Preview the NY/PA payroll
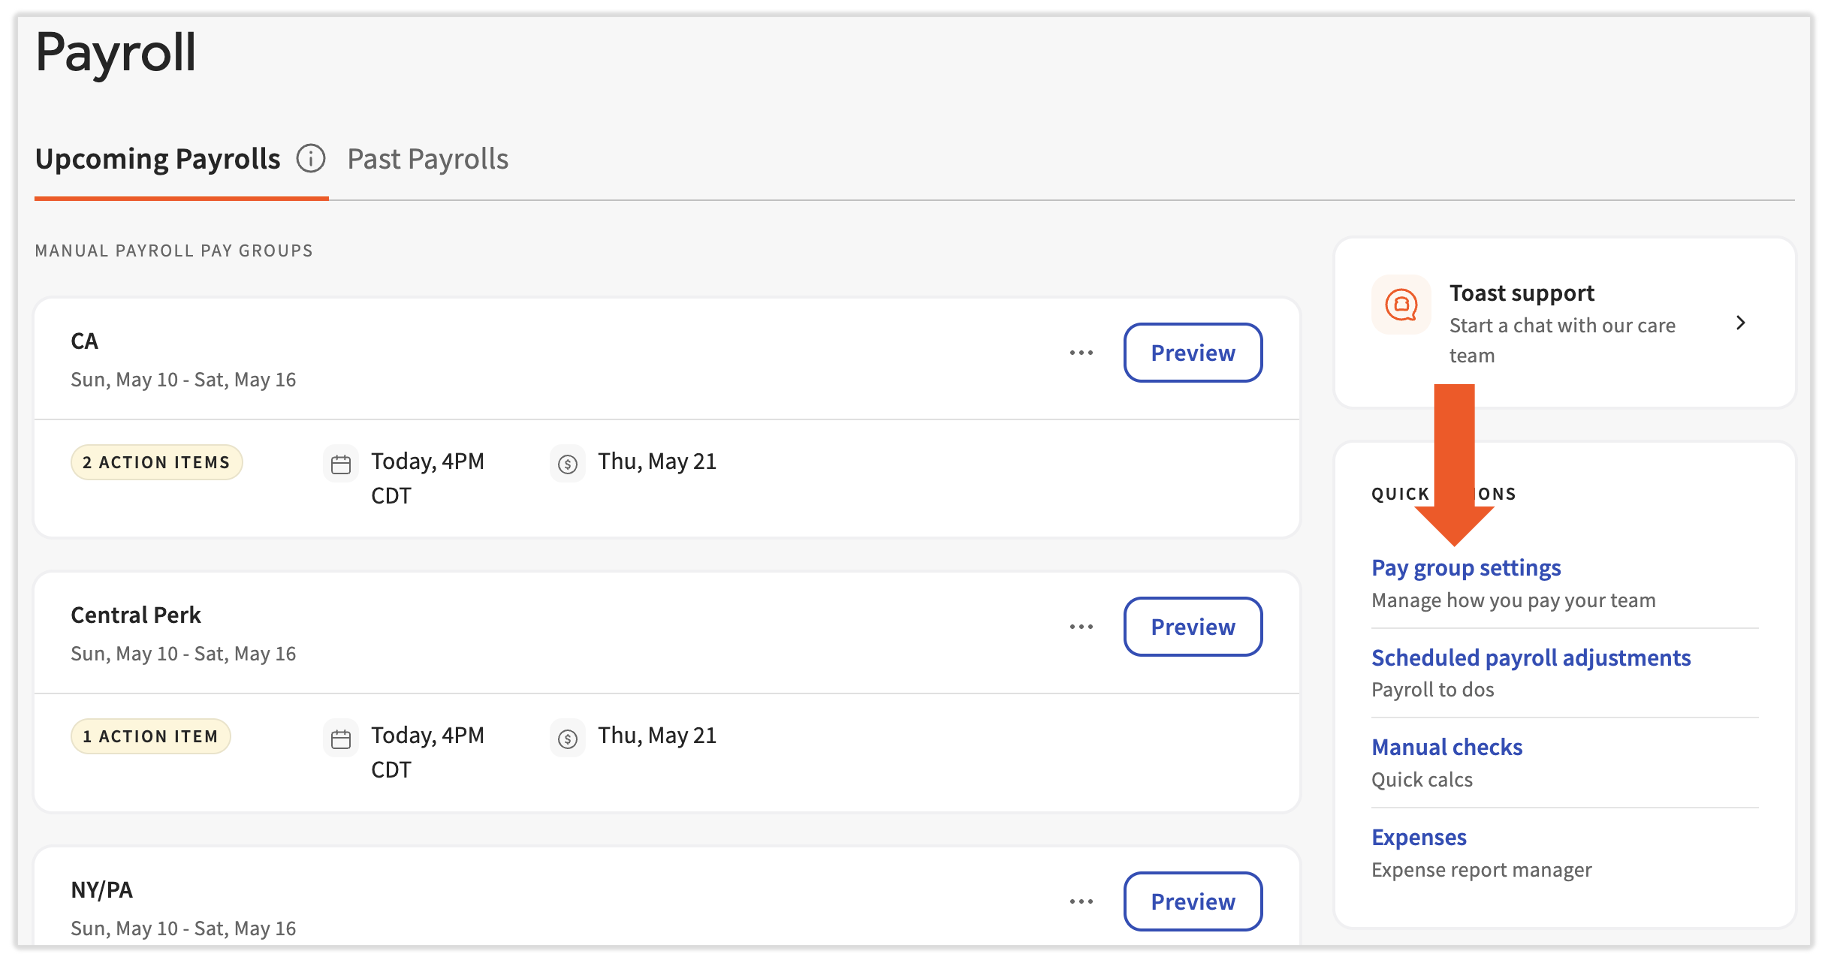This screenshot has height=960, width=1826. pos(1193,902)
